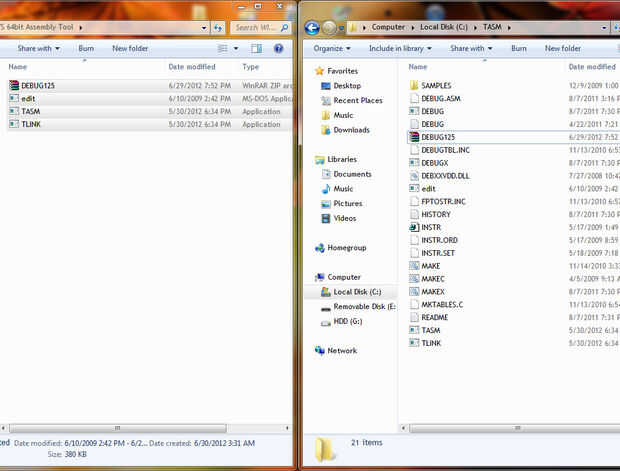
Task: Open the Include in library dropdown
Action: (400, 49)
